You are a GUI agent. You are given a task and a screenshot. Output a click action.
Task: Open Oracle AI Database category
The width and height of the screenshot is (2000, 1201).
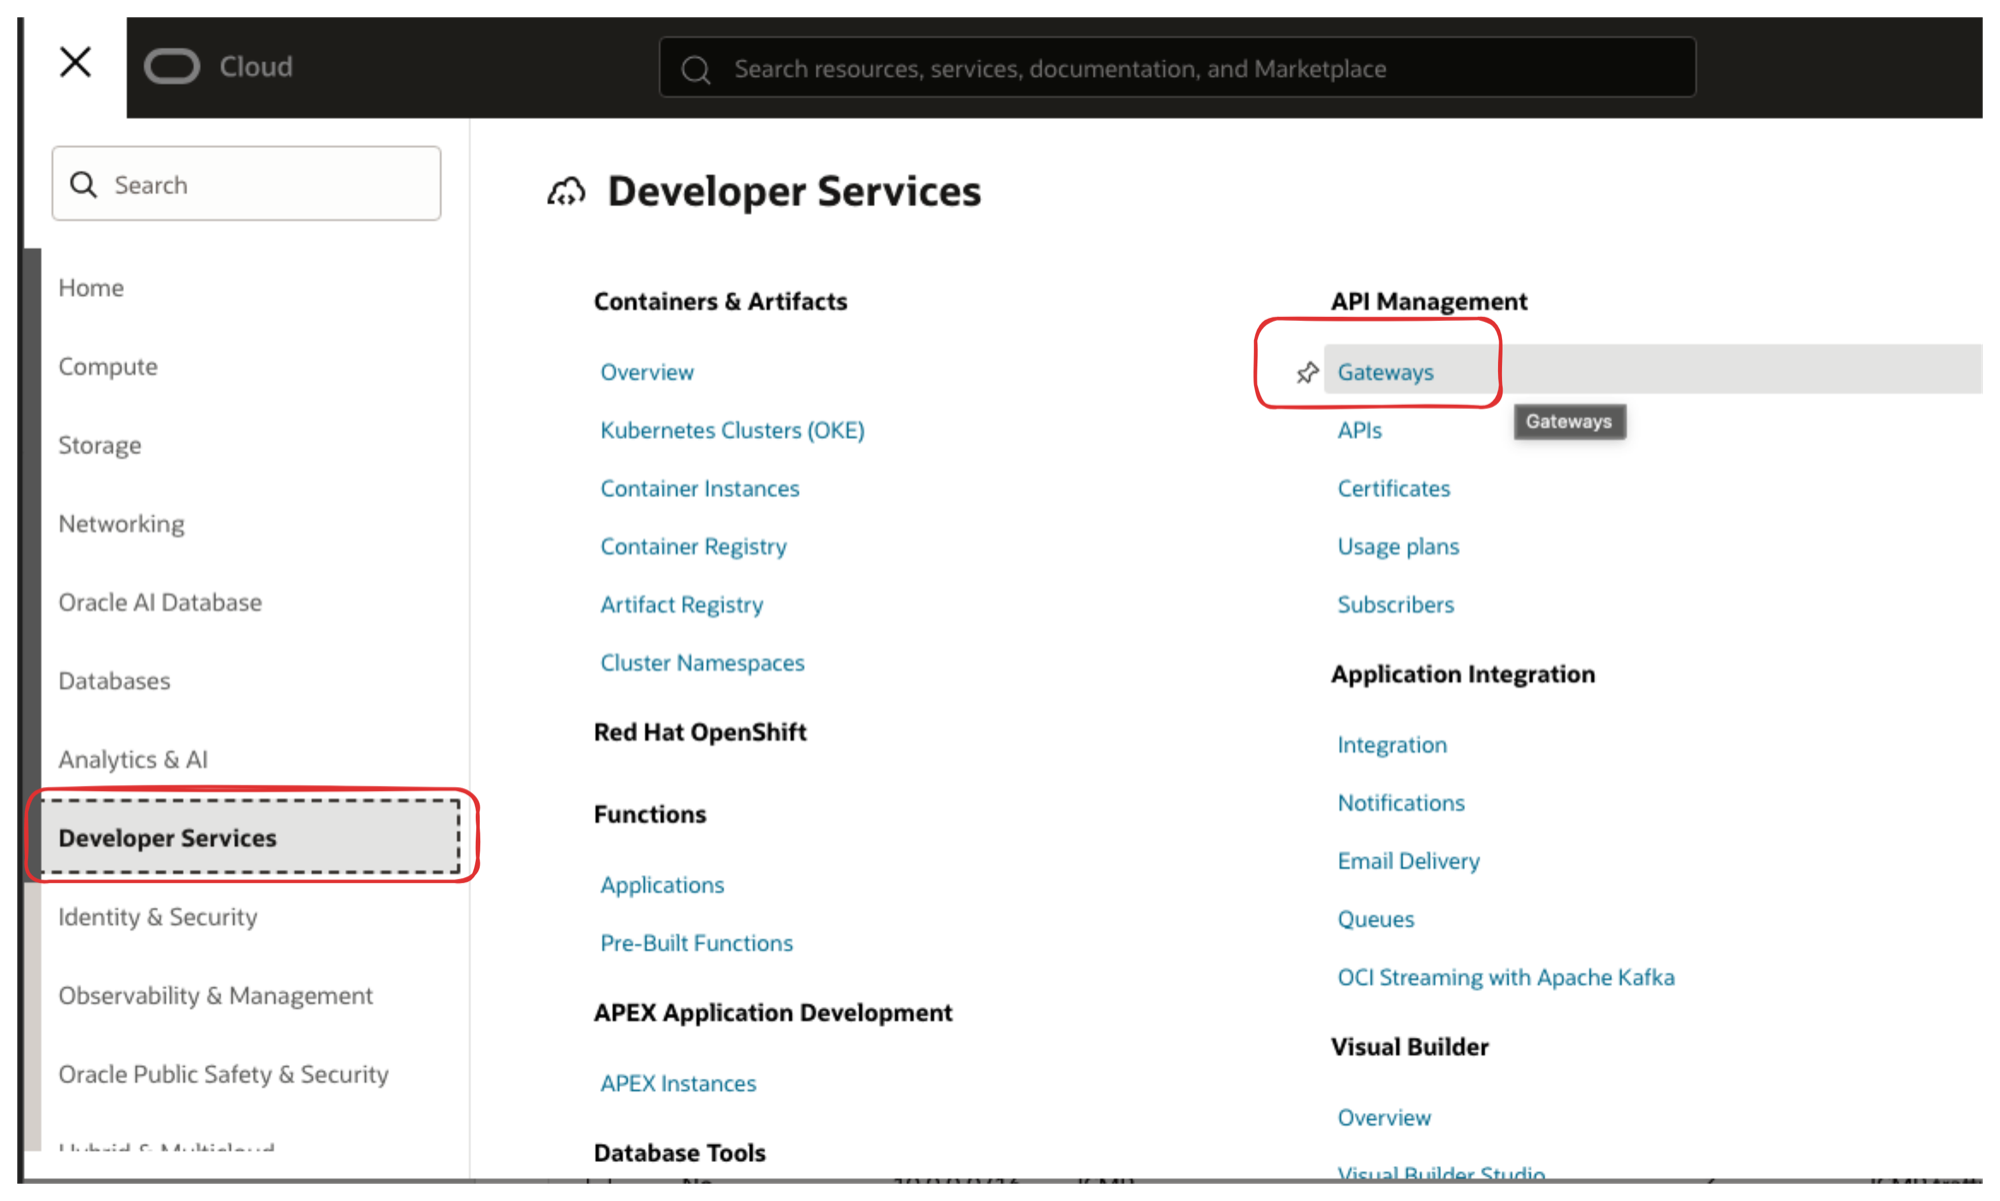tap(160, 602)
